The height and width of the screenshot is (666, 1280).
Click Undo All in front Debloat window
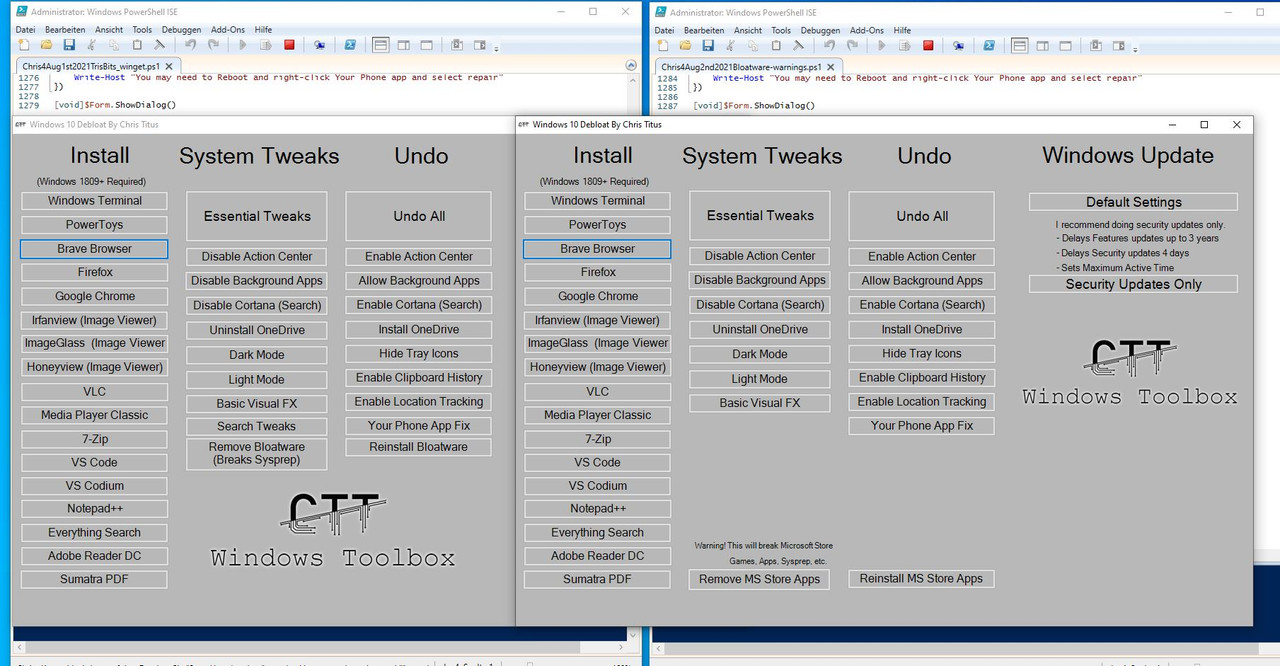tap(922, 216)
